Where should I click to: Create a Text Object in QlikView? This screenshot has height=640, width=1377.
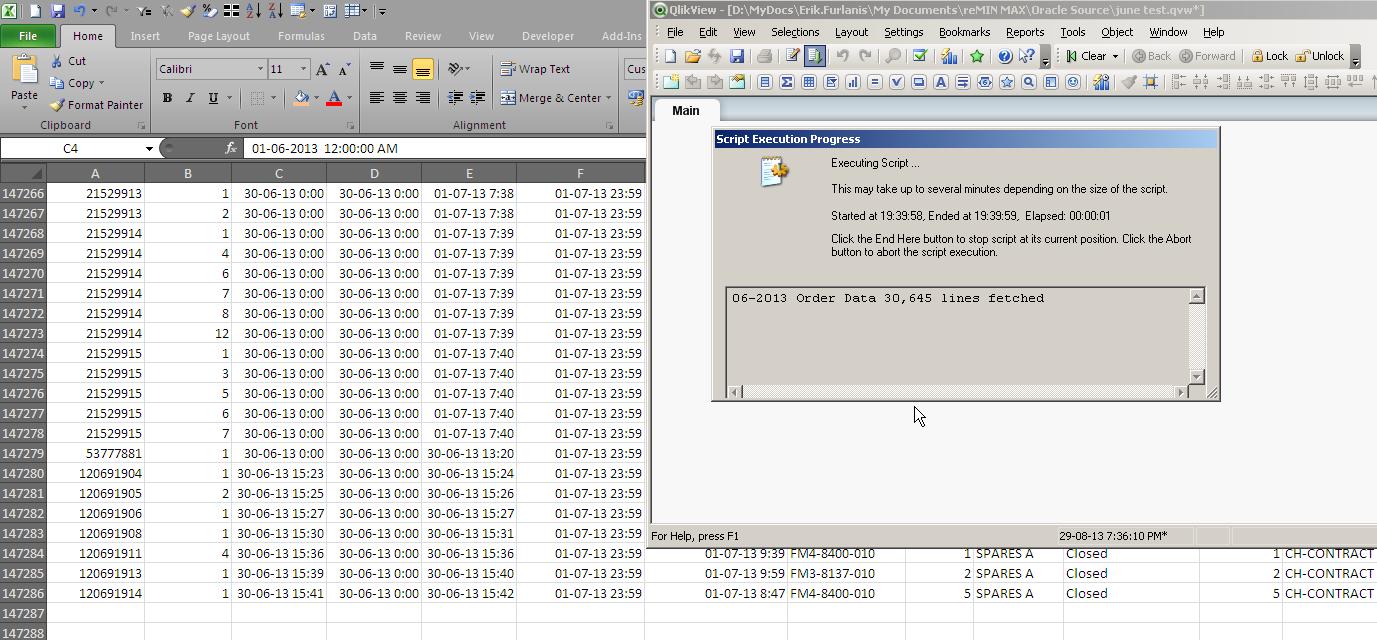pyautogui.click(x=941, y=82)
